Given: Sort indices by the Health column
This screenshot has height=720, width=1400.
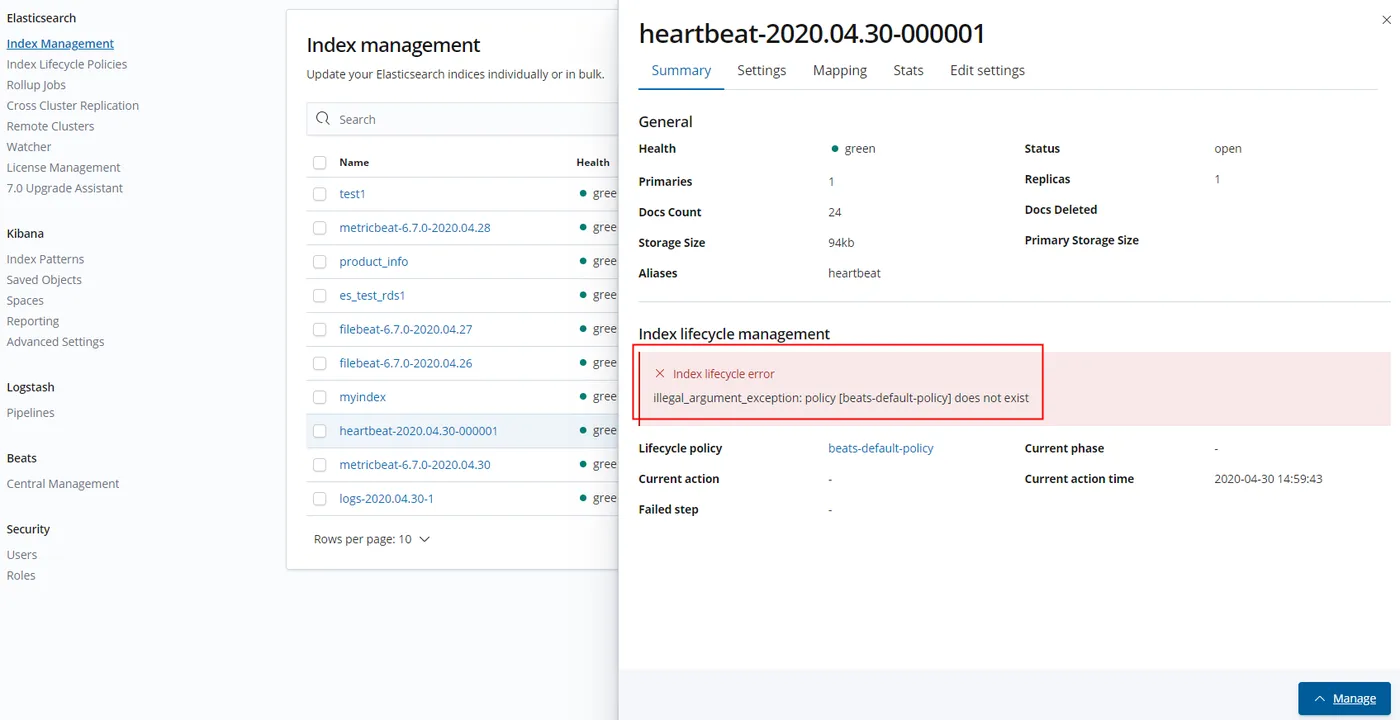Looking at the screenshot, I should [593, 162].
